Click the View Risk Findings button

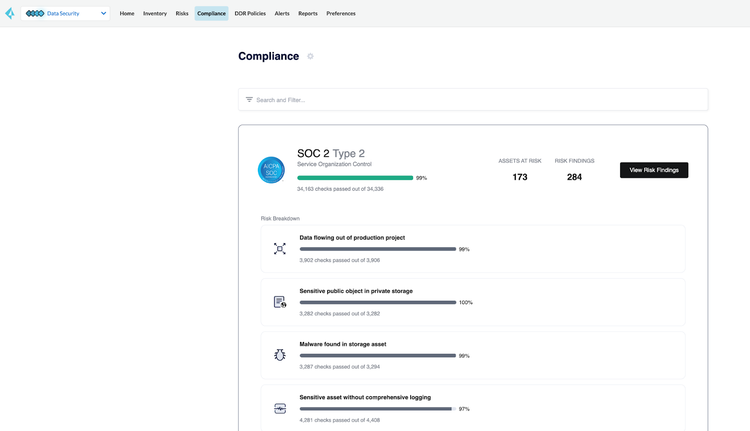[654, 170]
